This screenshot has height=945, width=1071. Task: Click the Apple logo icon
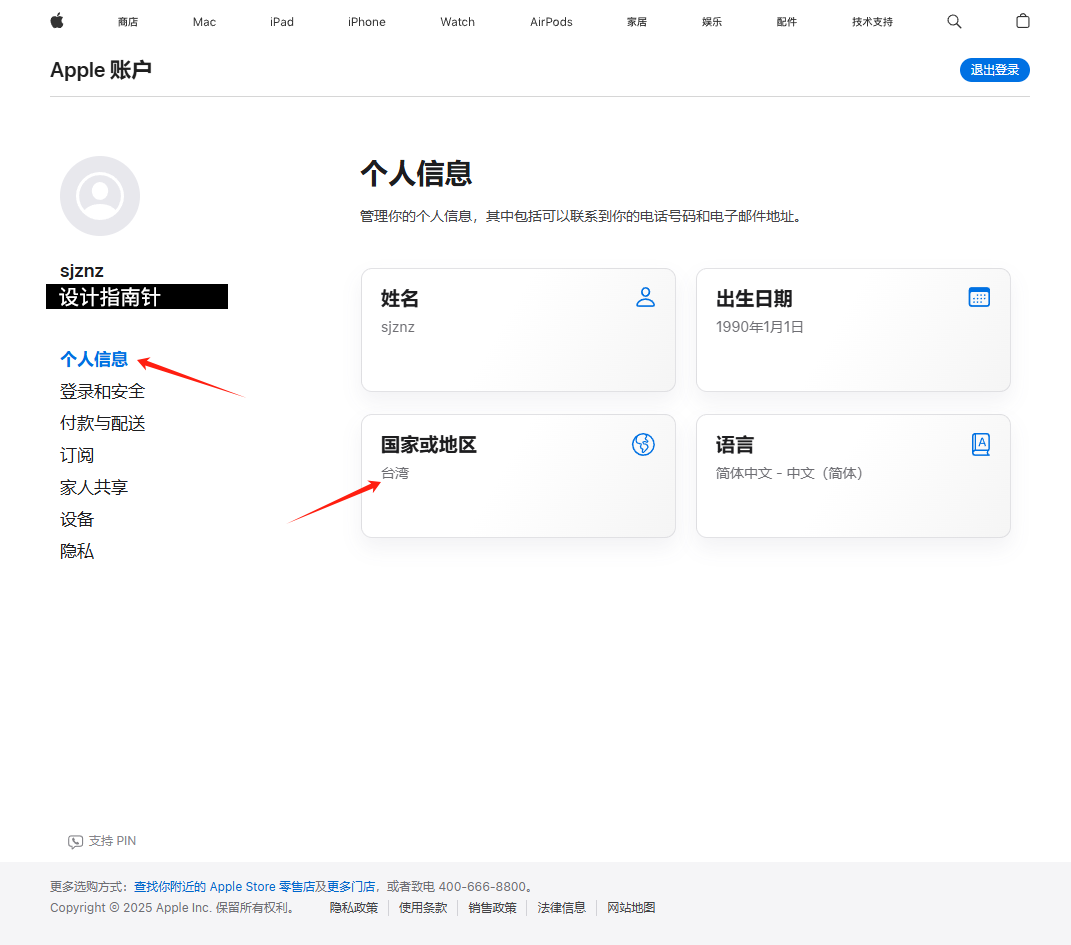click(57, 21)
